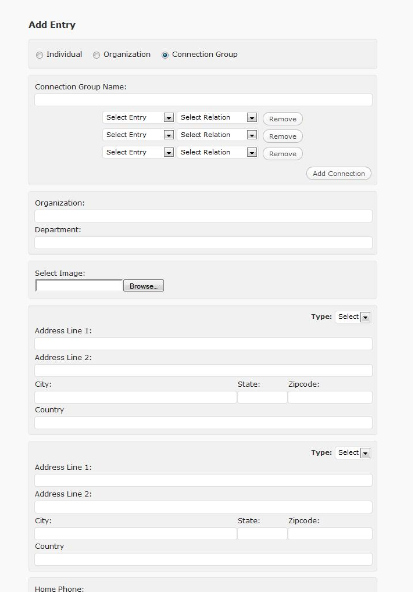
Task: Click the second address Zipcode field
Action: pos(330,533)
